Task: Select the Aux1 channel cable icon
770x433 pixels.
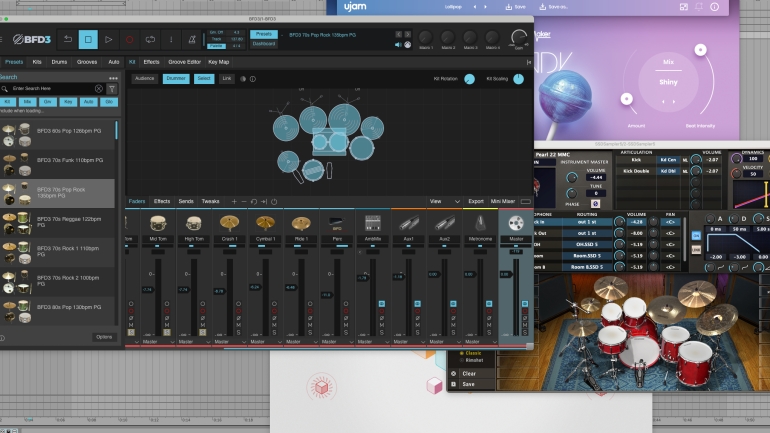Action: click(409, 223)
